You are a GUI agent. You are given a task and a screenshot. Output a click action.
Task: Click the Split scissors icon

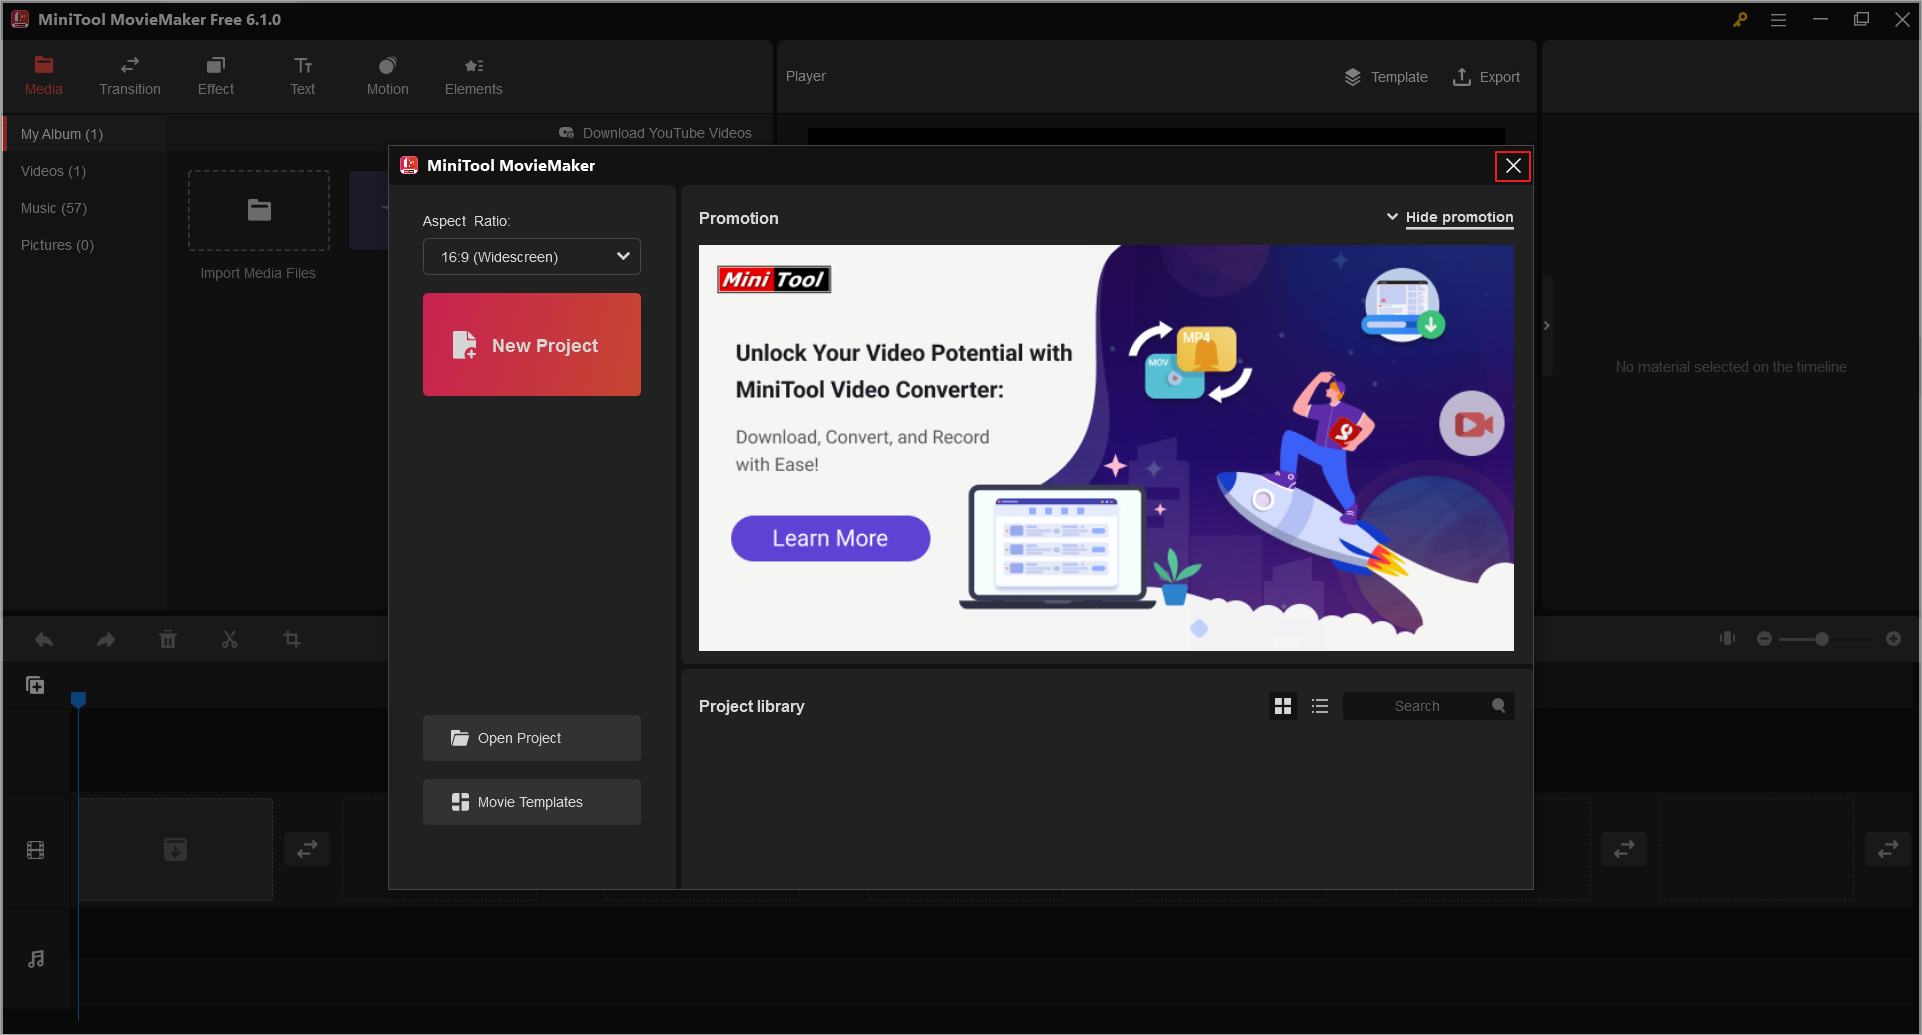point(230,639)
